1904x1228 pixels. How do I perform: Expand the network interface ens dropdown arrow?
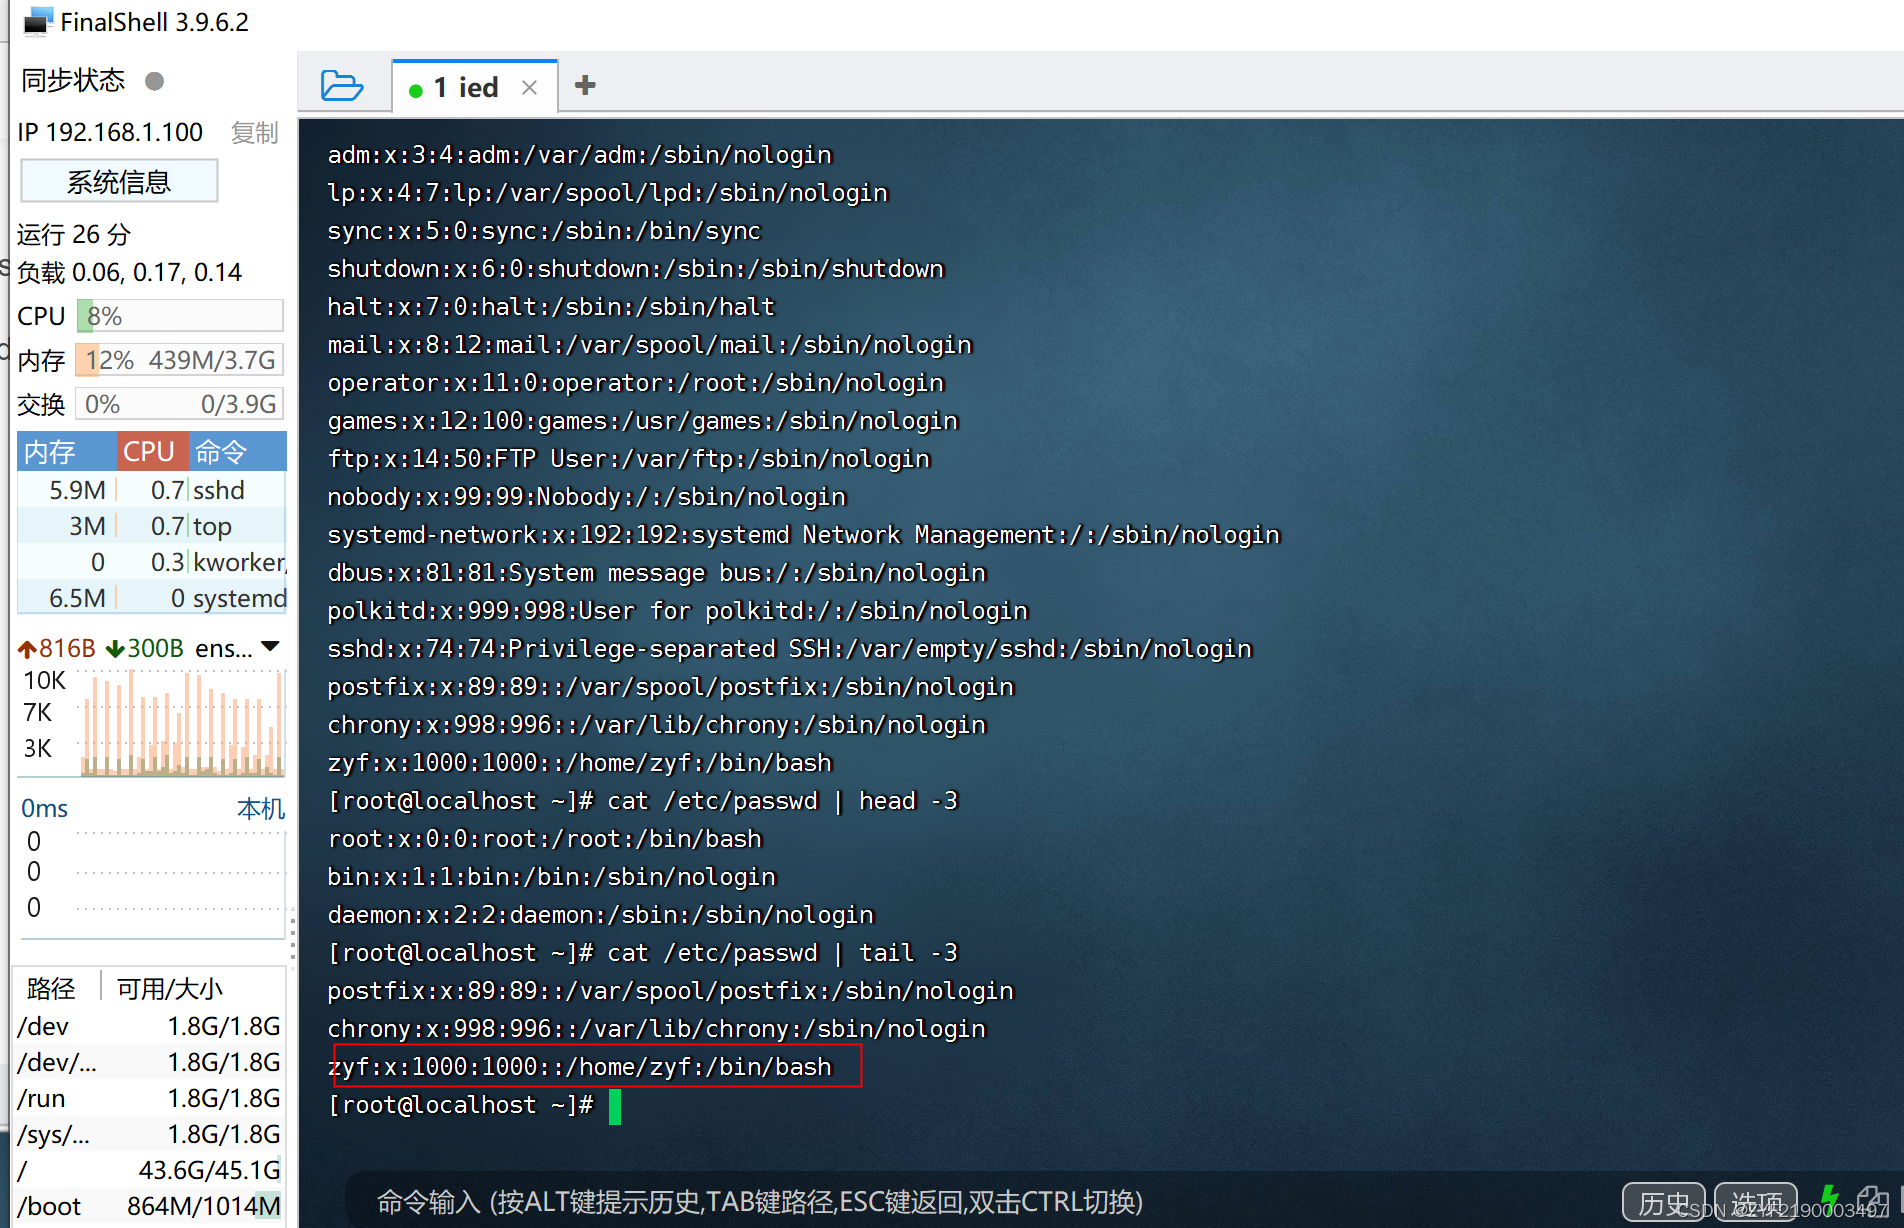coord(270,647)
